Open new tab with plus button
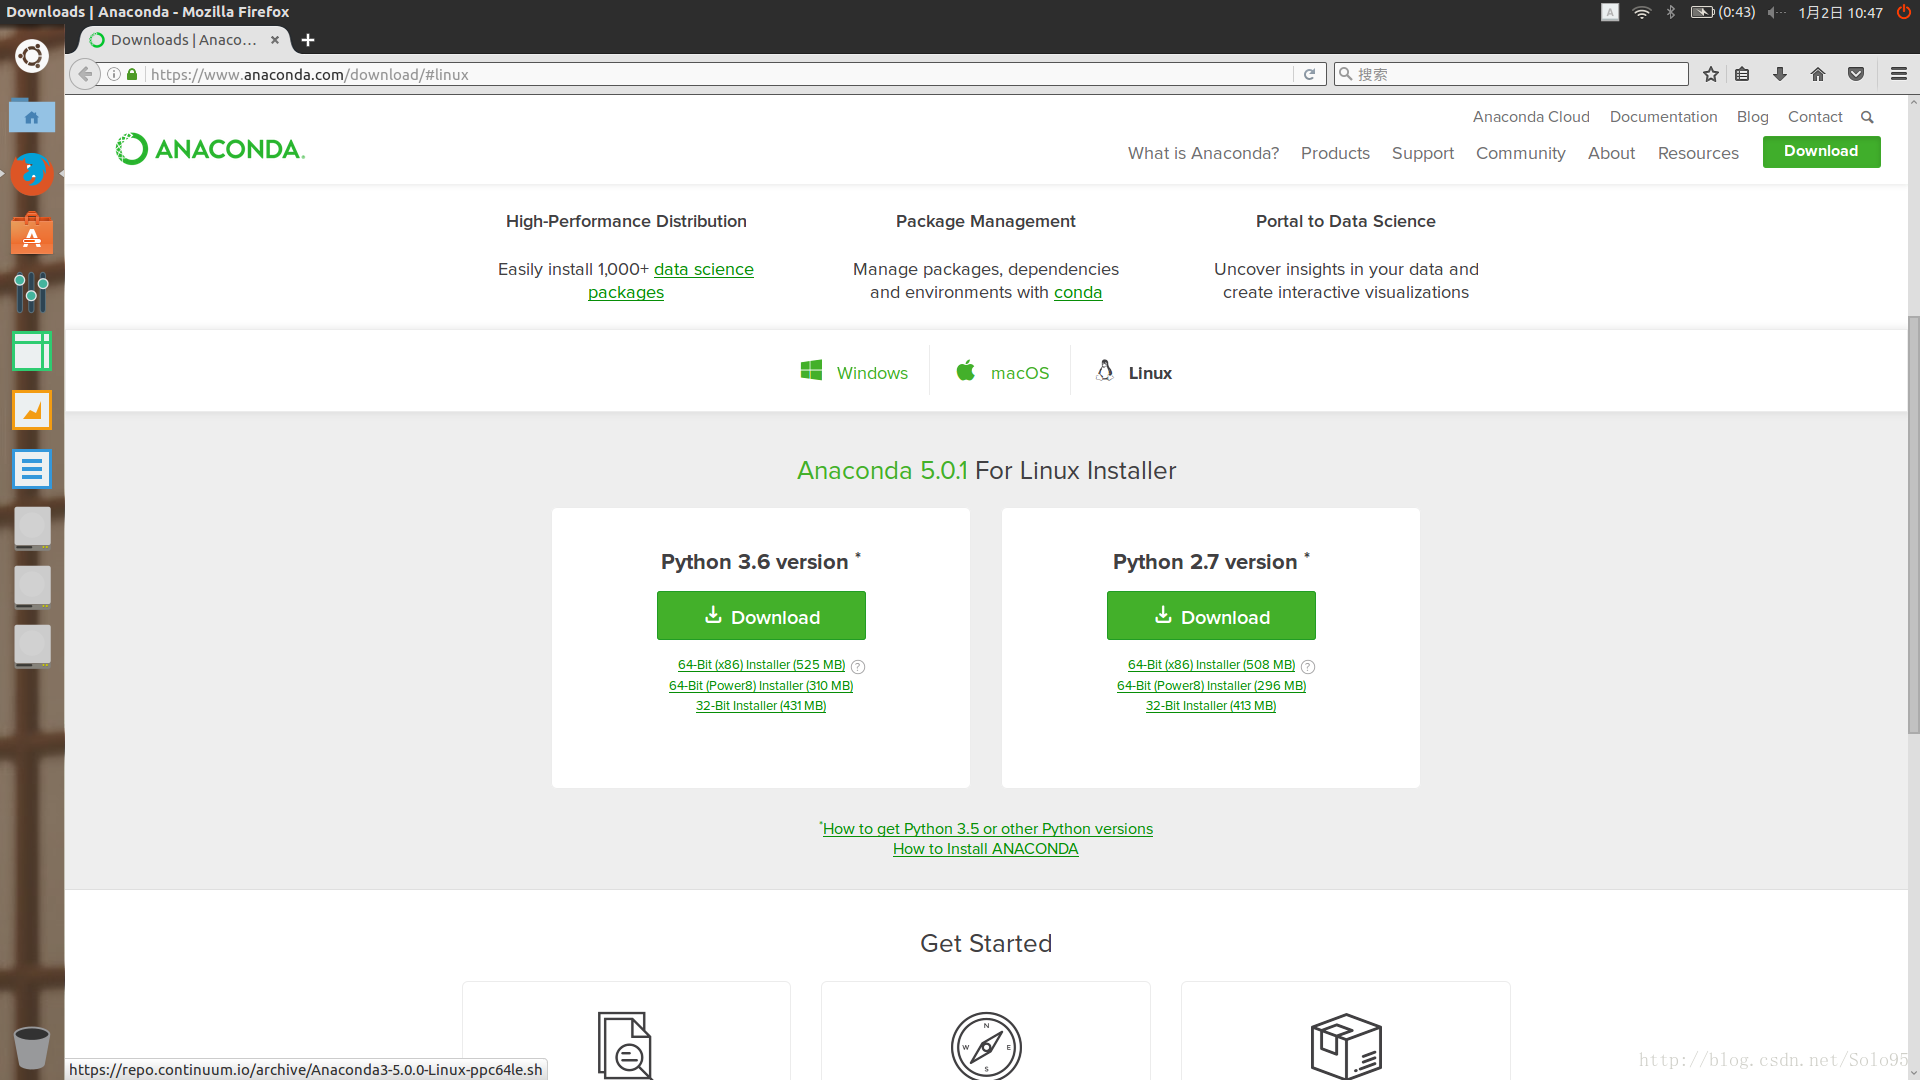1920x1080 pixels. coord(308,40)
